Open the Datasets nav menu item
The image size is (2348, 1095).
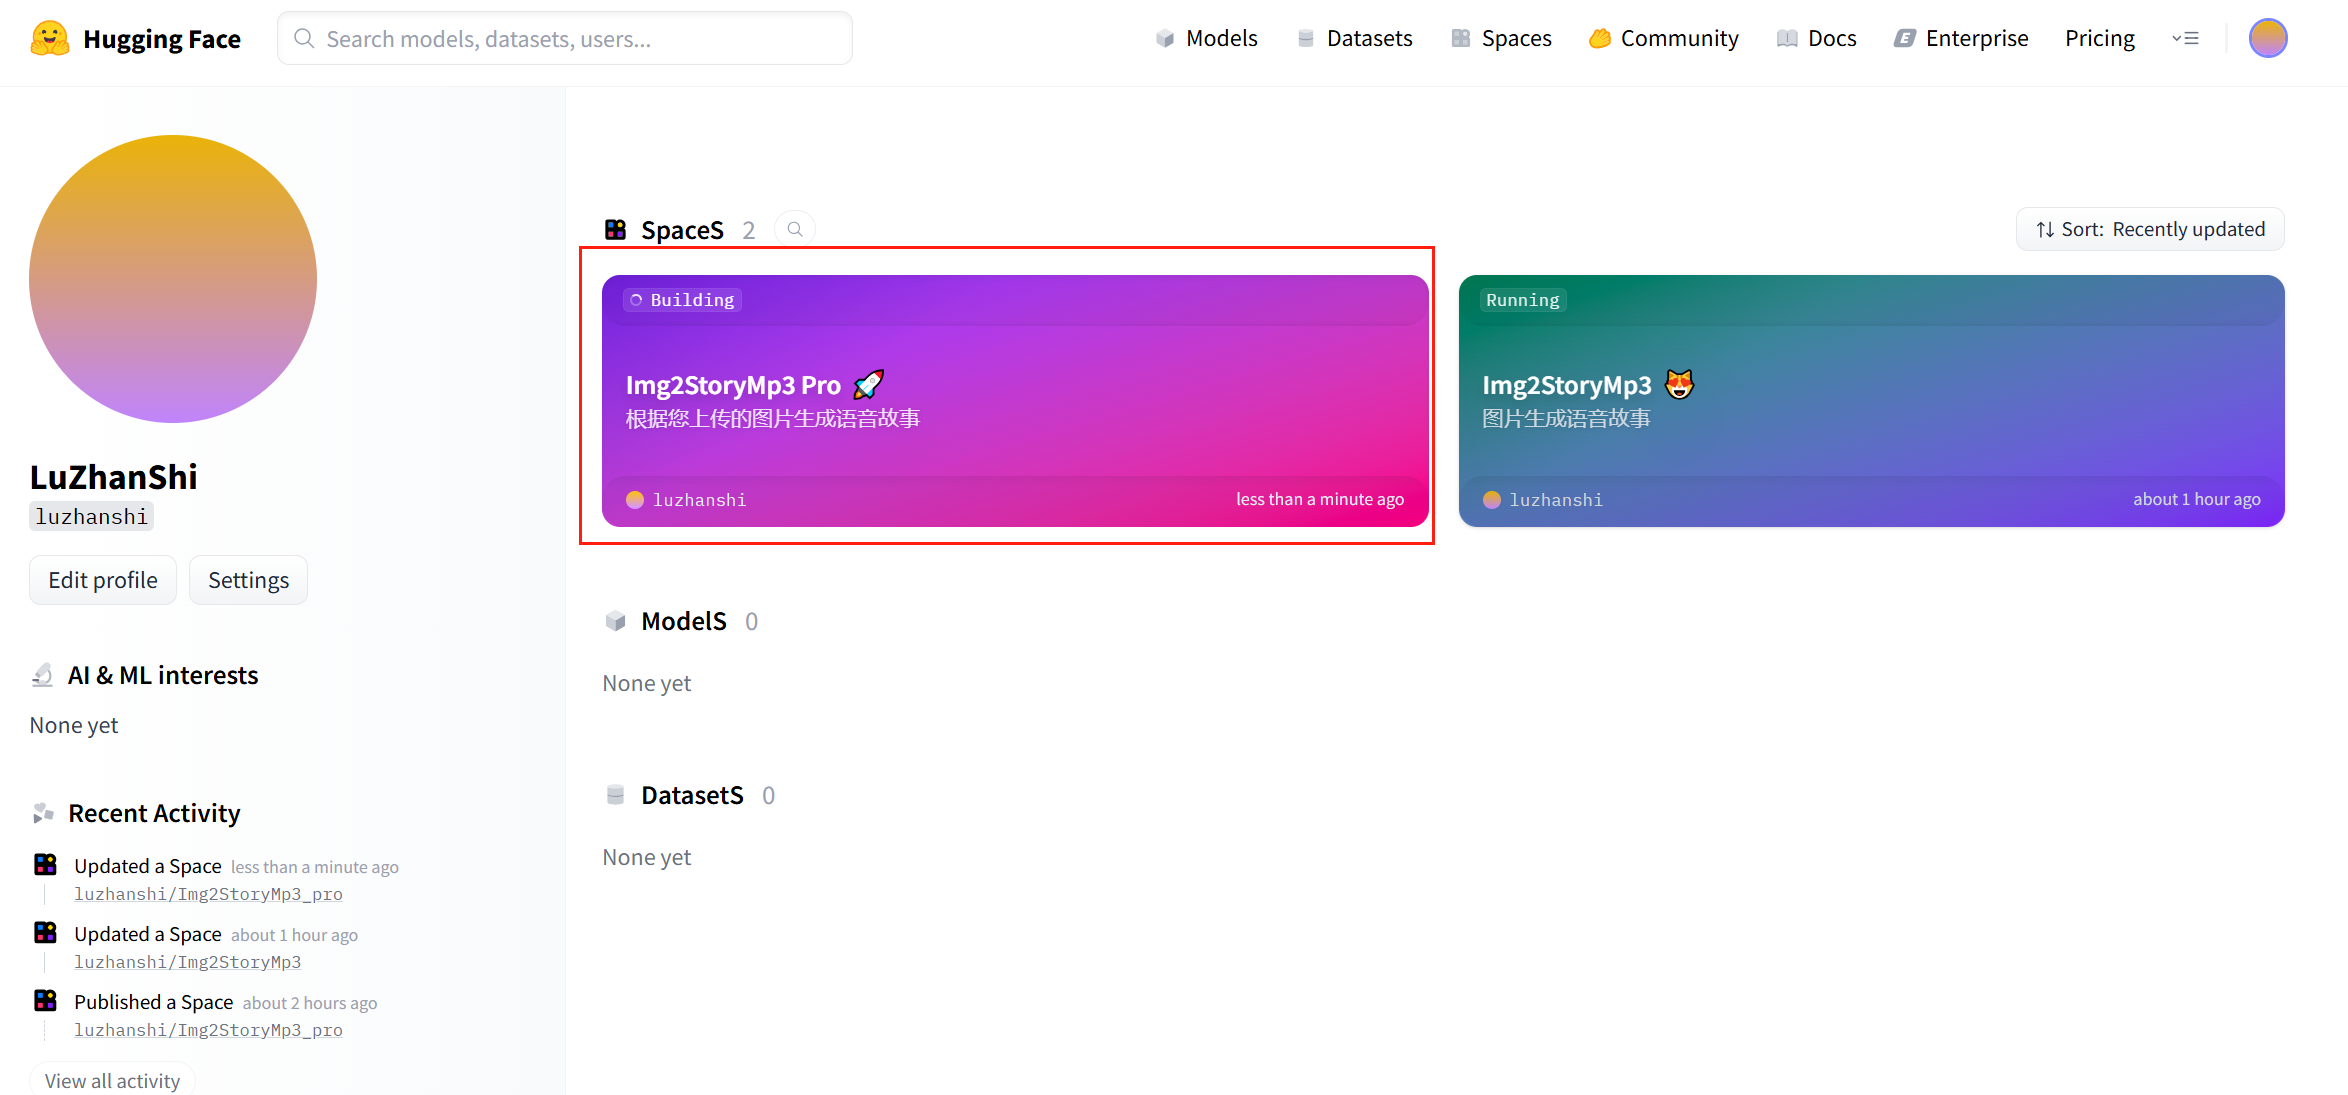click(x=1355, y=39)
